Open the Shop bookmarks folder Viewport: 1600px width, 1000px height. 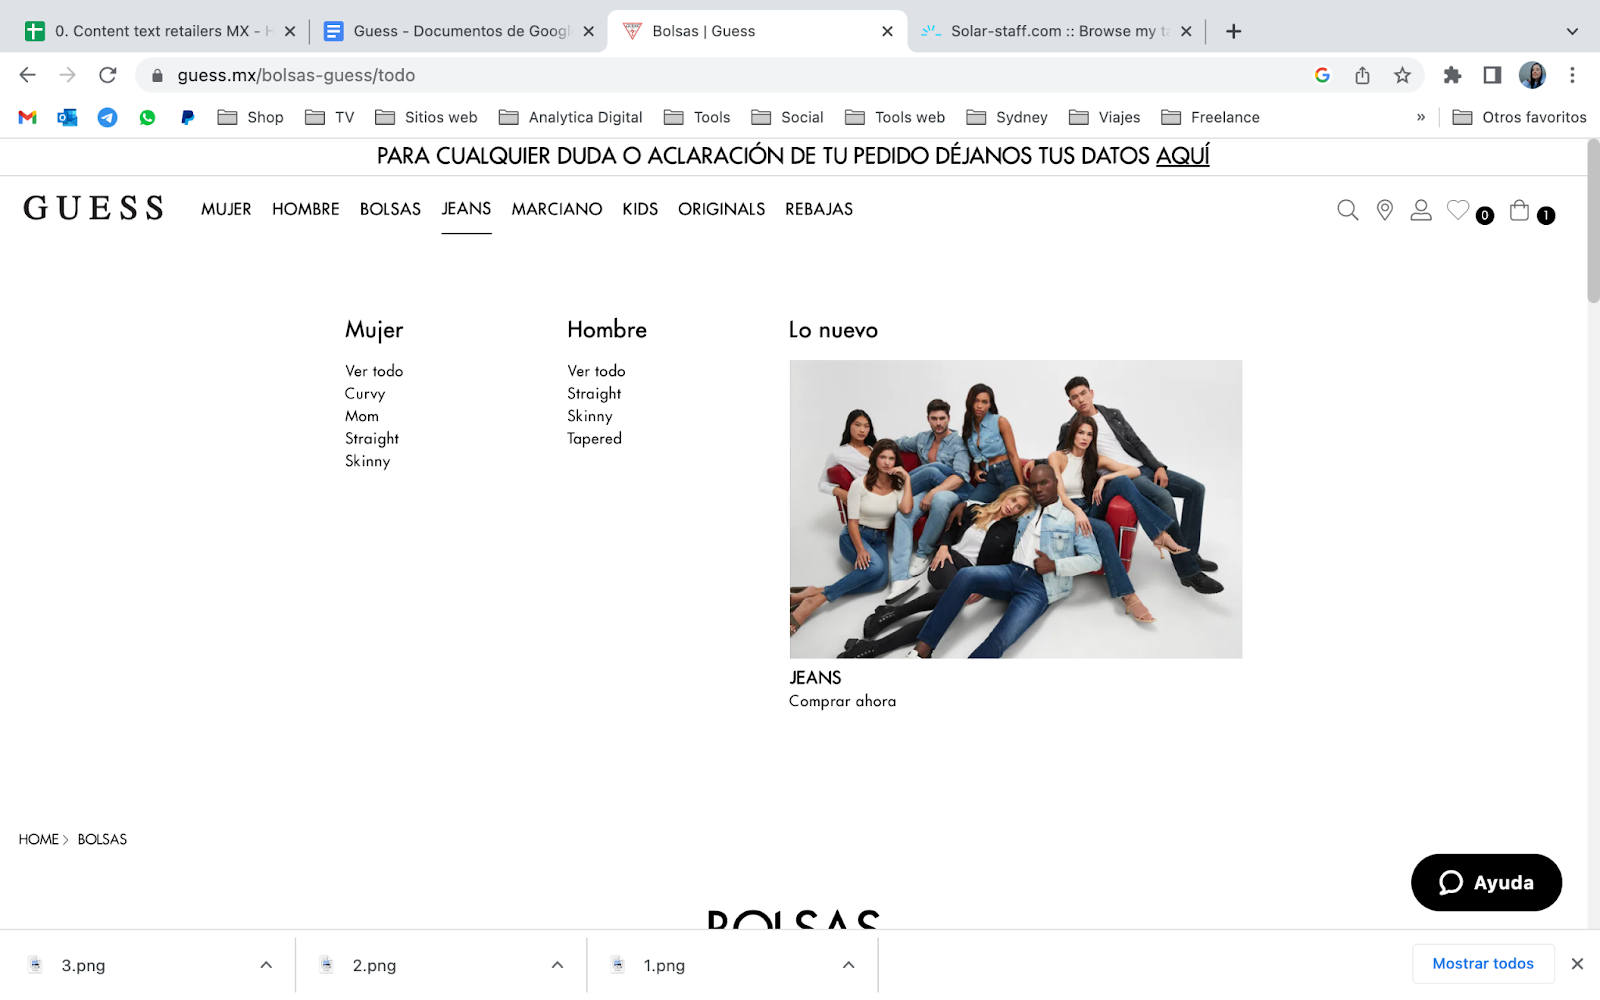(x=251, y=117)
